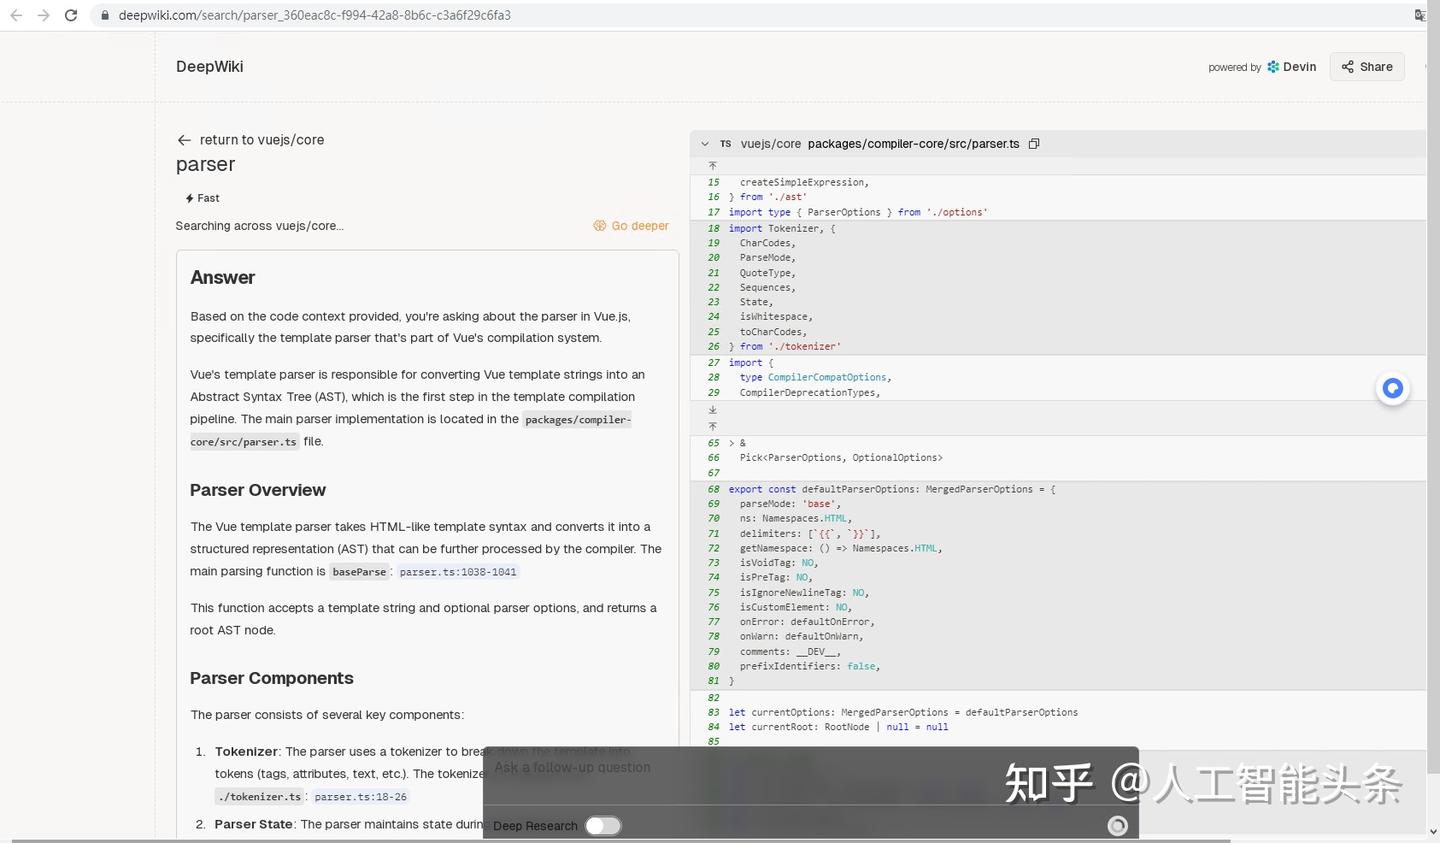This screenshot has height=843, width=1440.
Task: Open DeepWiki home logo link
Action: (209, 66)
